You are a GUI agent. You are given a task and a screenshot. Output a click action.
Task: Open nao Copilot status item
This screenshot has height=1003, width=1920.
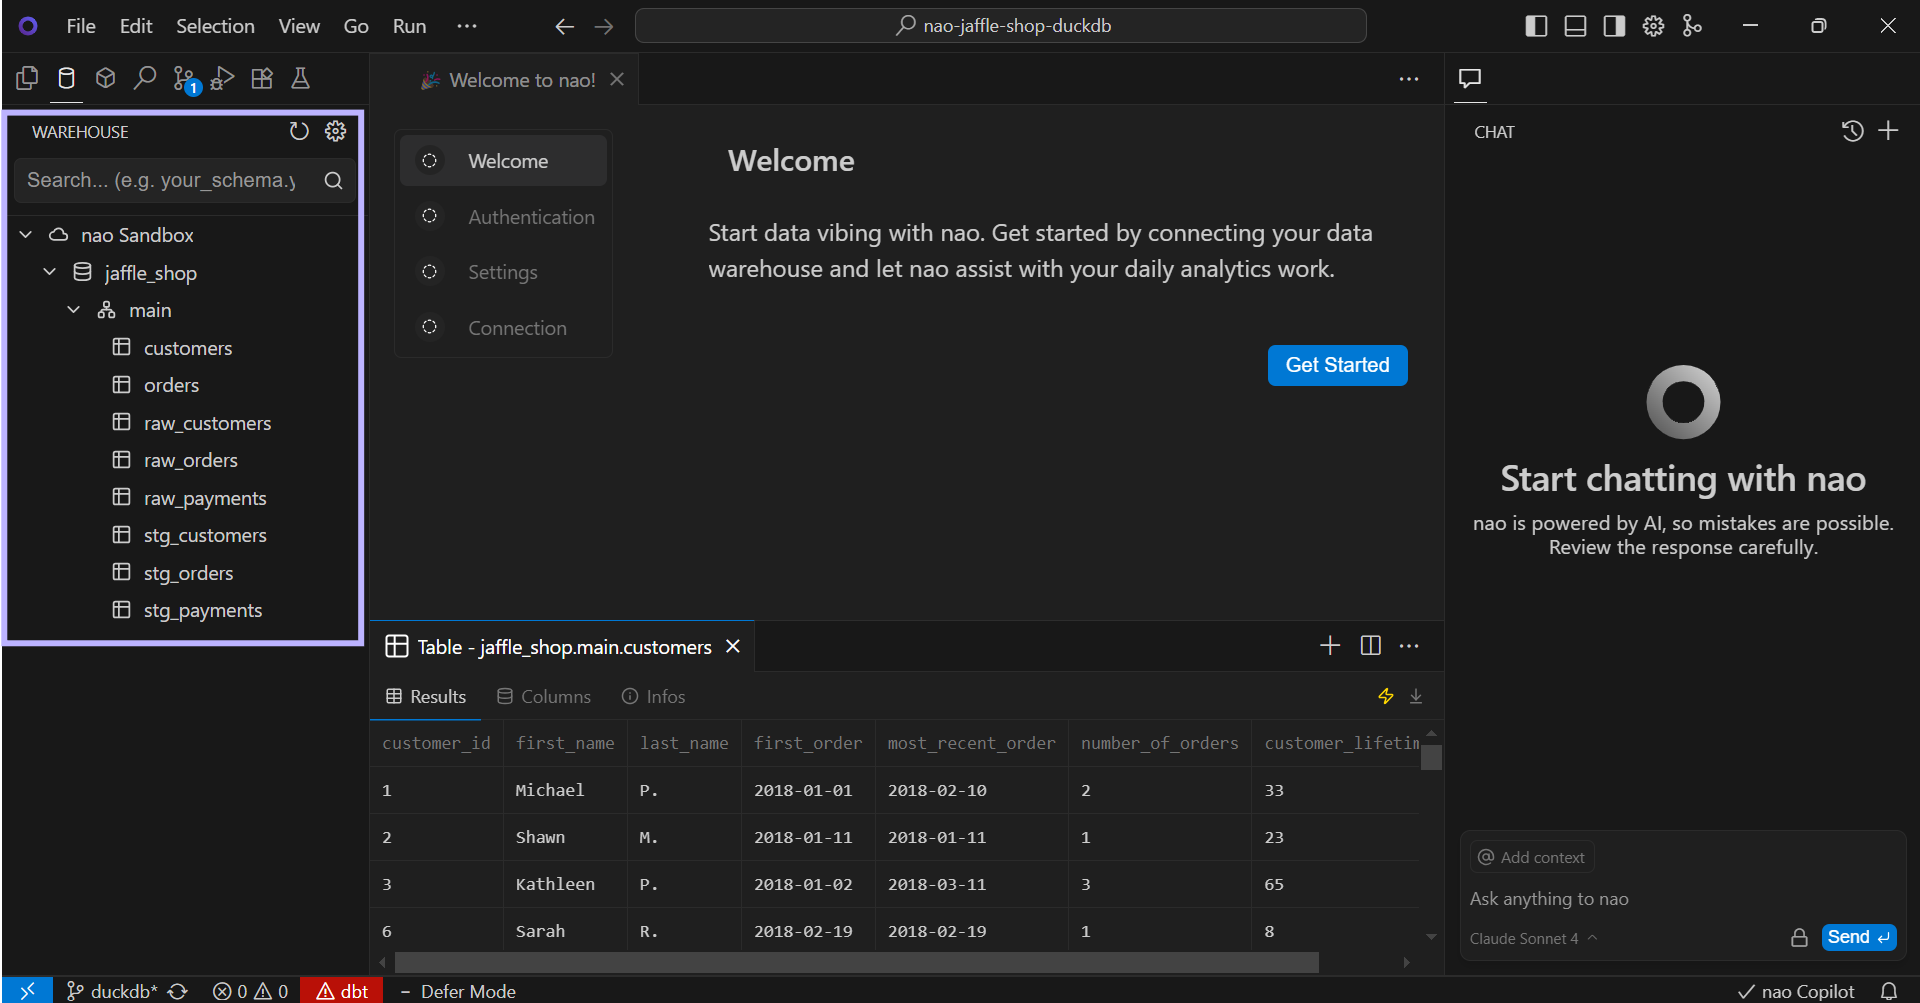pos(1797,991)
